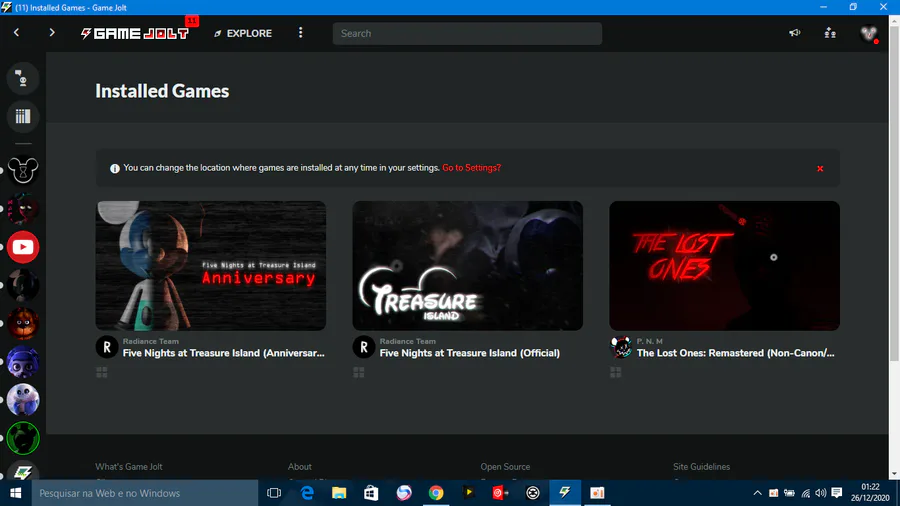Viewport: 900px width, 506px height.
Task: Open the mouse-head hourglass community
Action: [23, 170]
